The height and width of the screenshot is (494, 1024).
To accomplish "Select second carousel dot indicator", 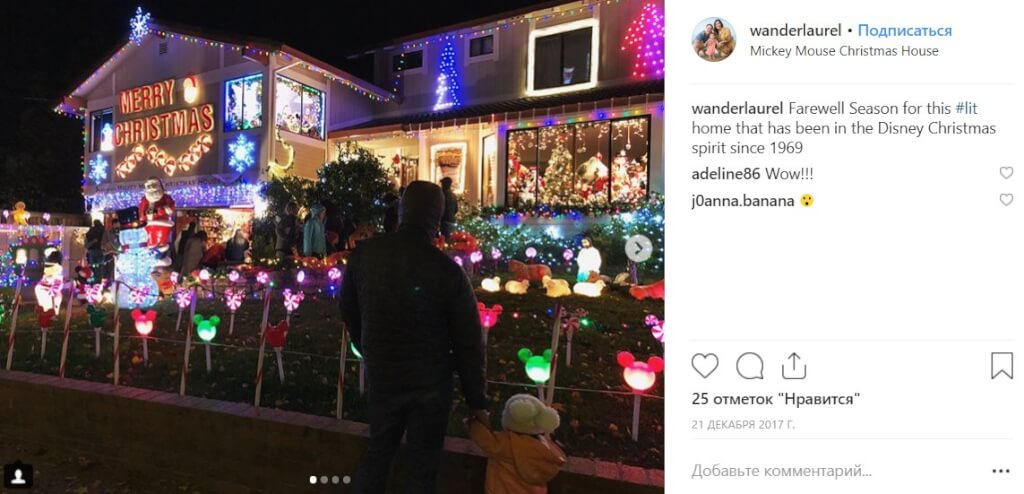I will click(x=325, y=480).
